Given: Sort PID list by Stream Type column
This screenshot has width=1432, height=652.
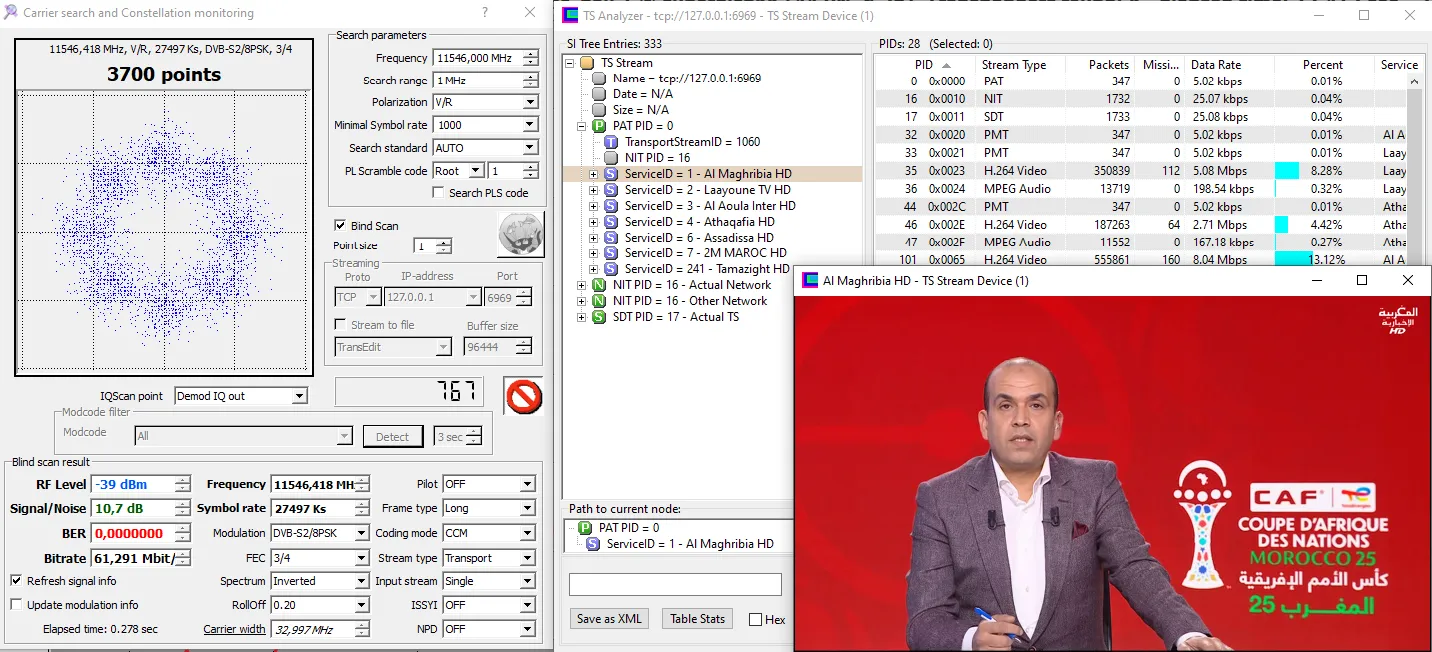Looking at the screenshot, I should click(1013, 65).
